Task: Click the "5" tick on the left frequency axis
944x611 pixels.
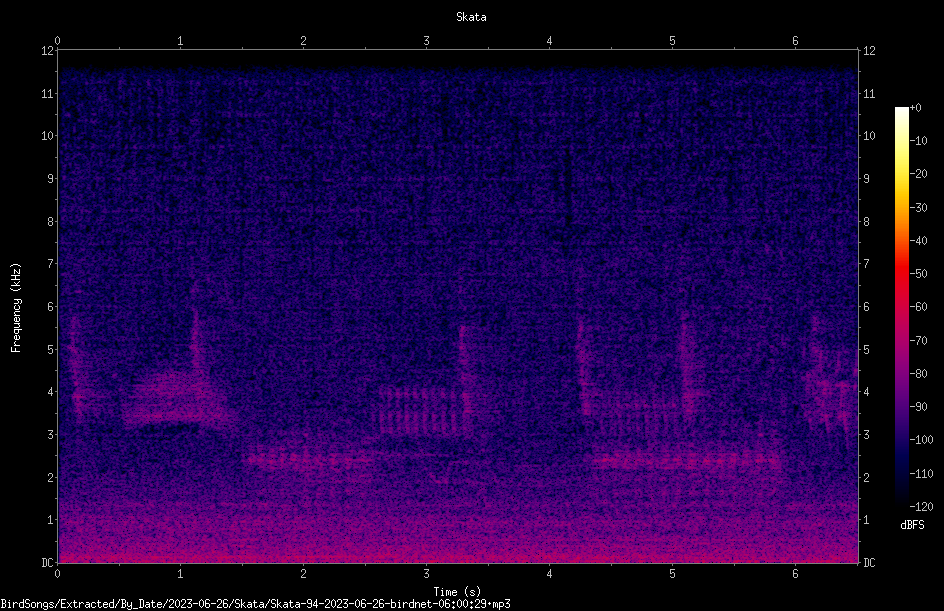Action: (50, 349)
